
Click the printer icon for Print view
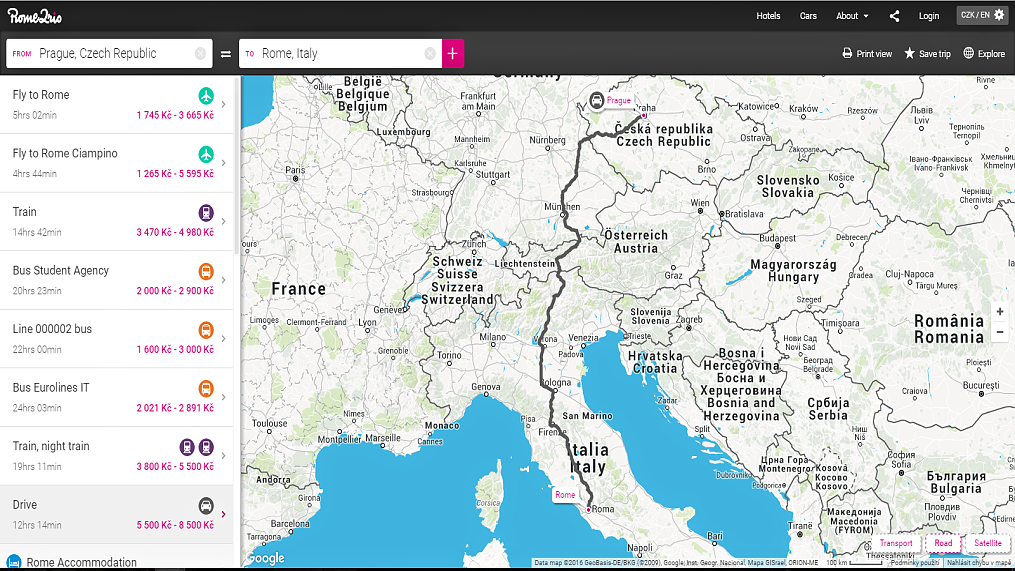tap(847, 53)
